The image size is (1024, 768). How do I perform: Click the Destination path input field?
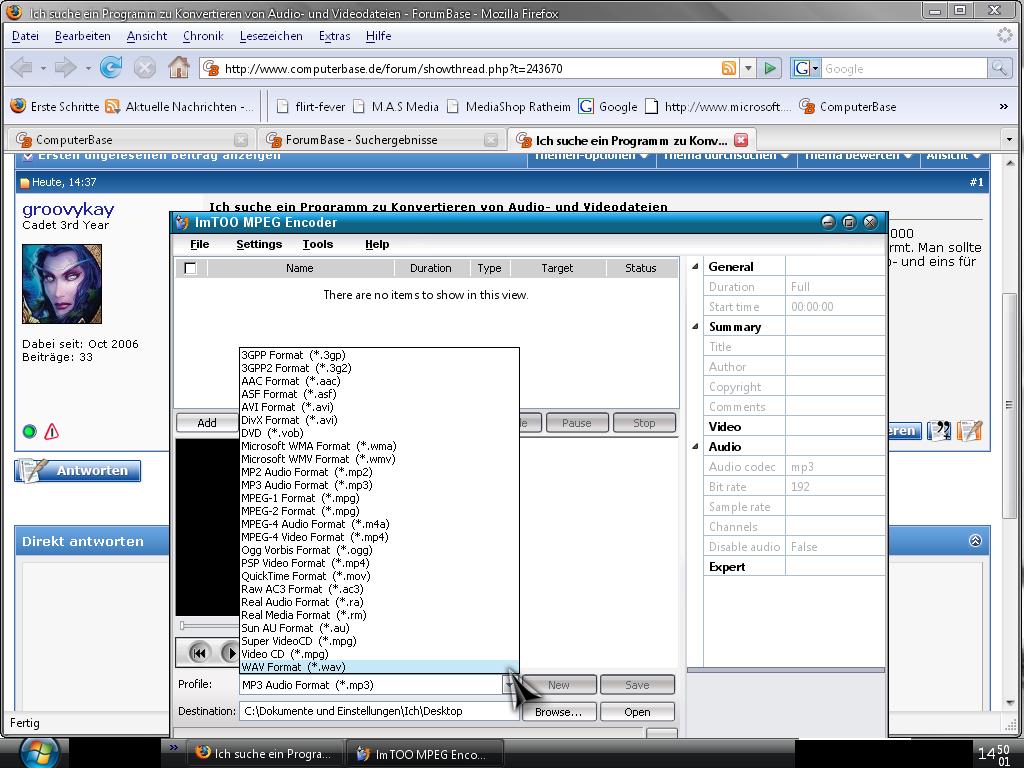[x=379, y=711]
